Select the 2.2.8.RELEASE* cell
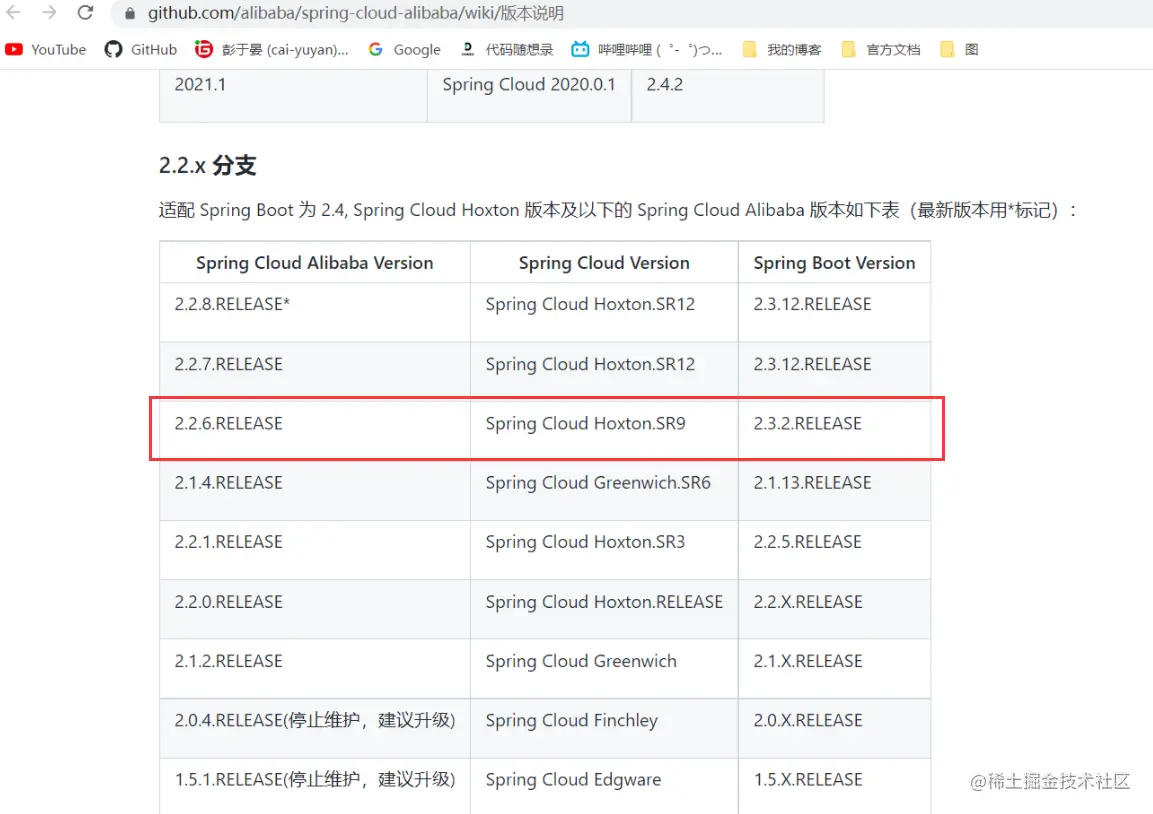The height and width of the screenshot is (814, 1153). click(315, 312)
